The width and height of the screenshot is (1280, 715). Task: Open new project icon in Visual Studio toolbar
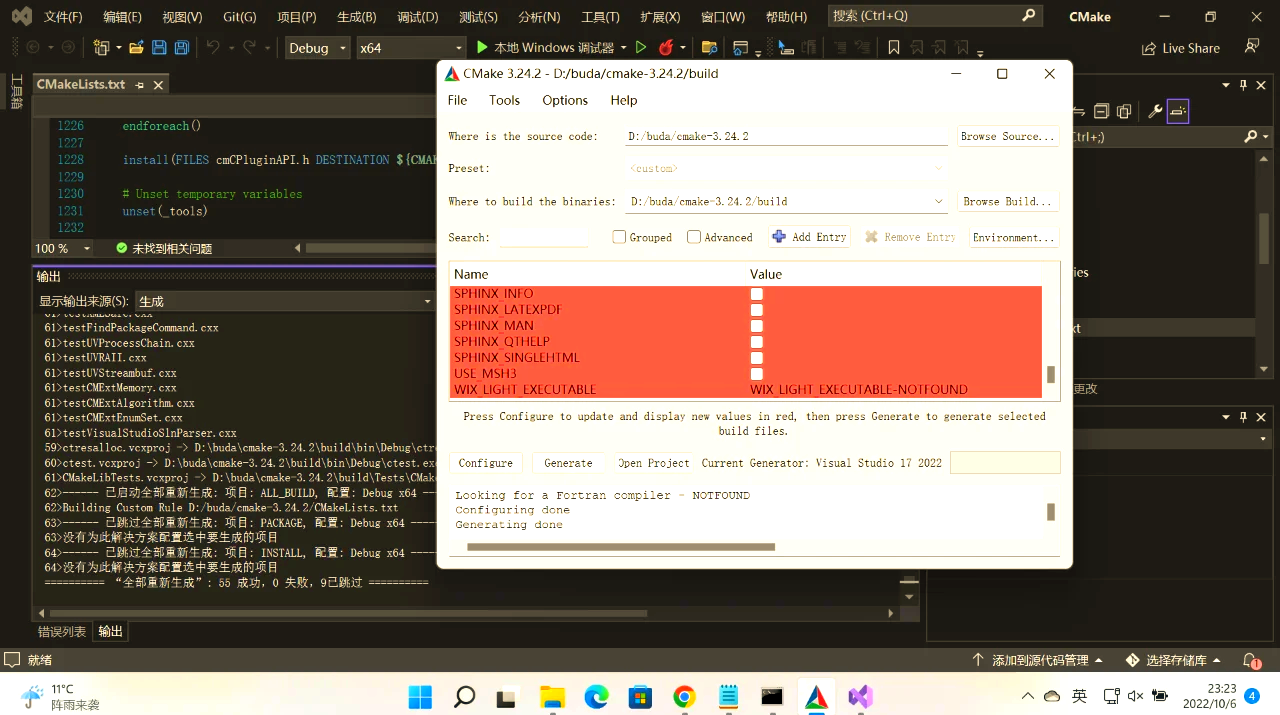pos(101,48)
